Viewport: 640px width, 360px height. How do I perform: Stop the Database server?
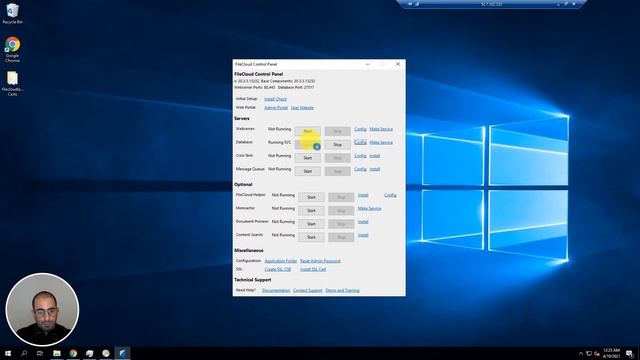tap(338, 144)
